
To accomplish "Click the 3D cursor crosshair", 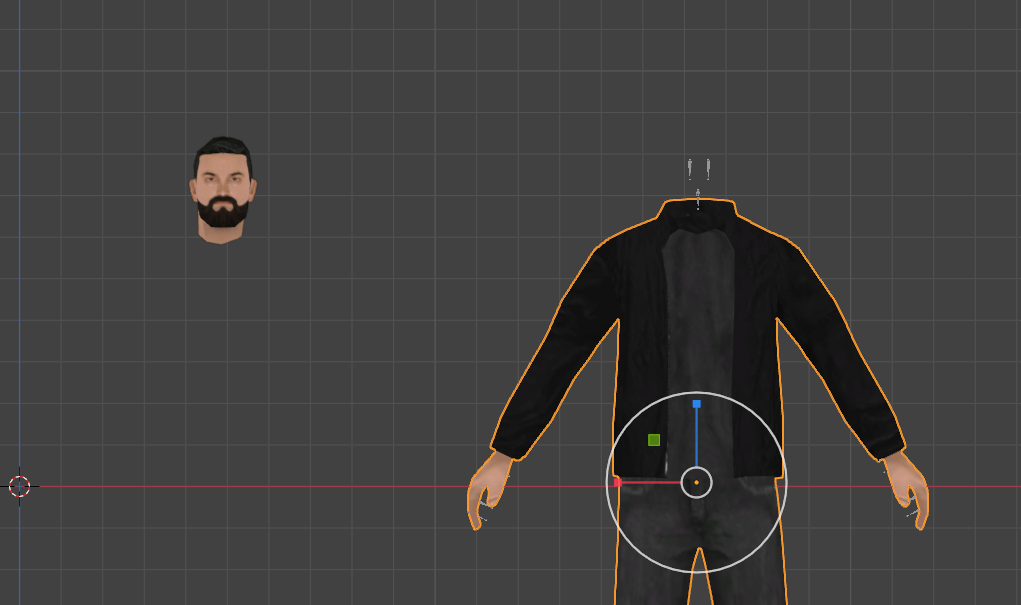I will 20,486.
